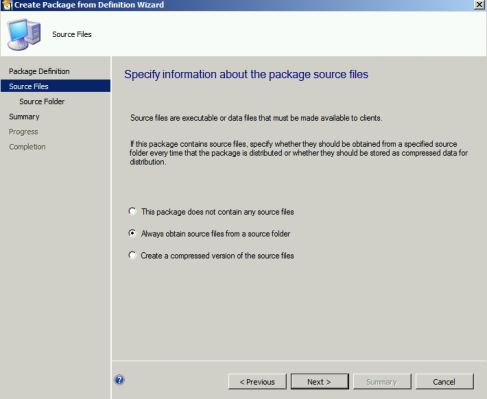Click 'Source Files' header label text
This screenshot has height=399, width=487.
pos(72,34)
